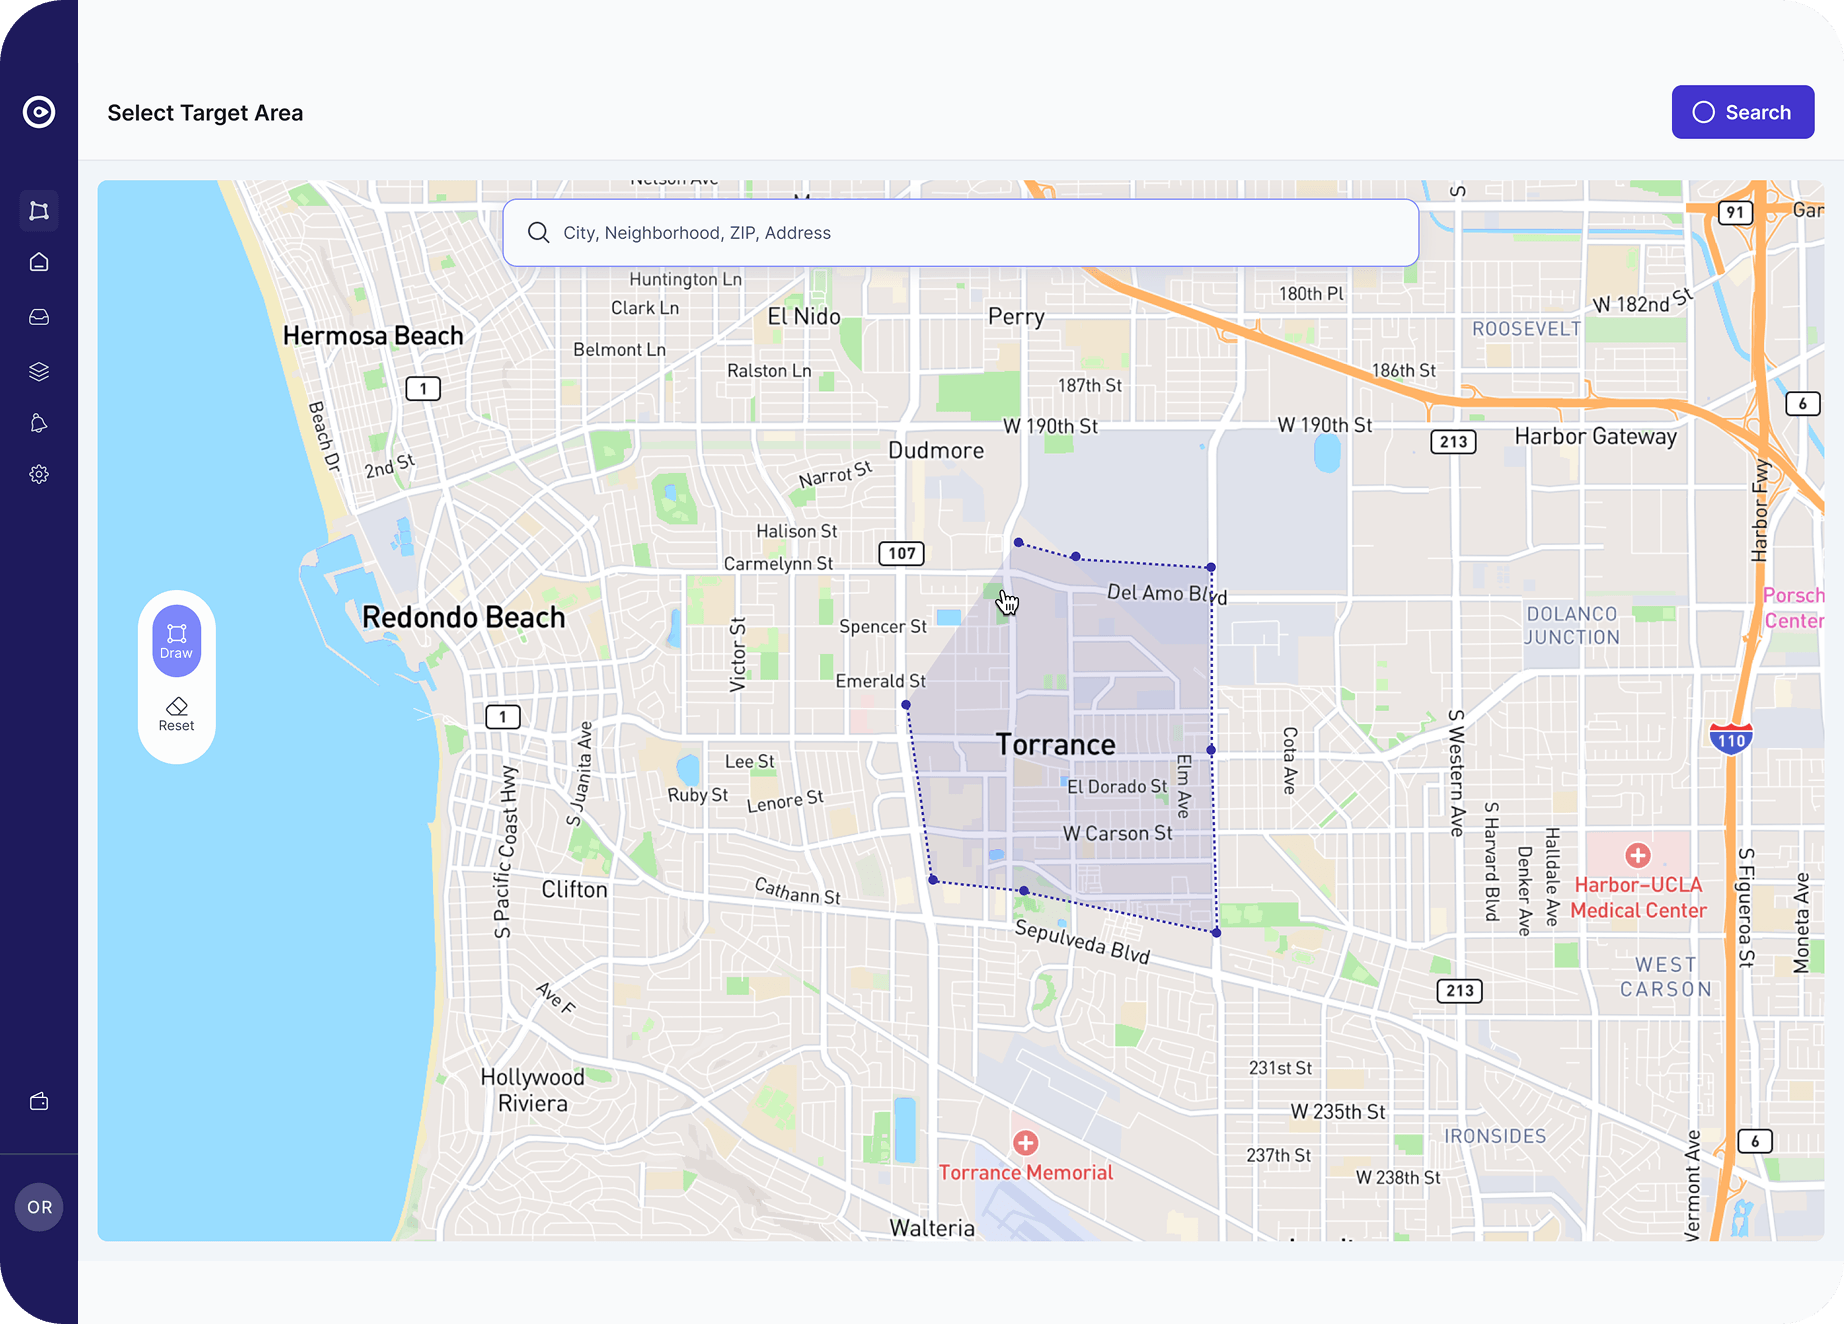This screenshot has height=1324, width=1844.
Task: Click the Redondo Beach map label
Action: [463, 618]
